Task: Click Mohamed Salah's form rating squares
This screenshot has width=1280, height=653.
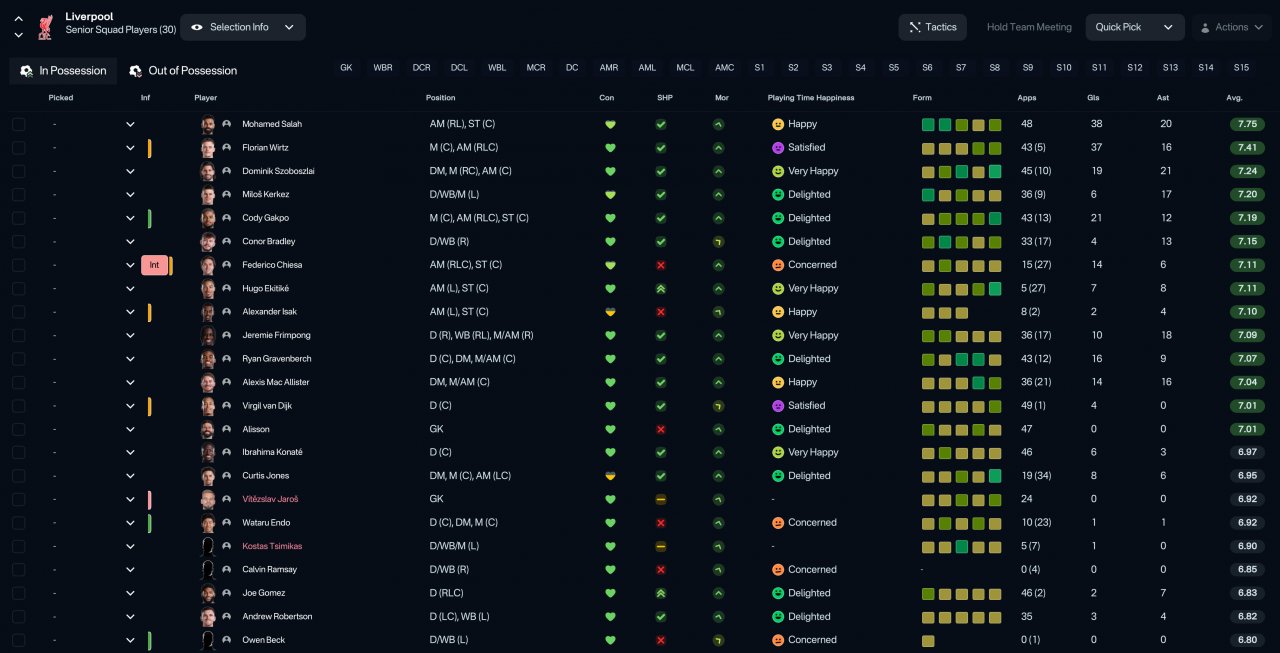Action: coord(961,125)
